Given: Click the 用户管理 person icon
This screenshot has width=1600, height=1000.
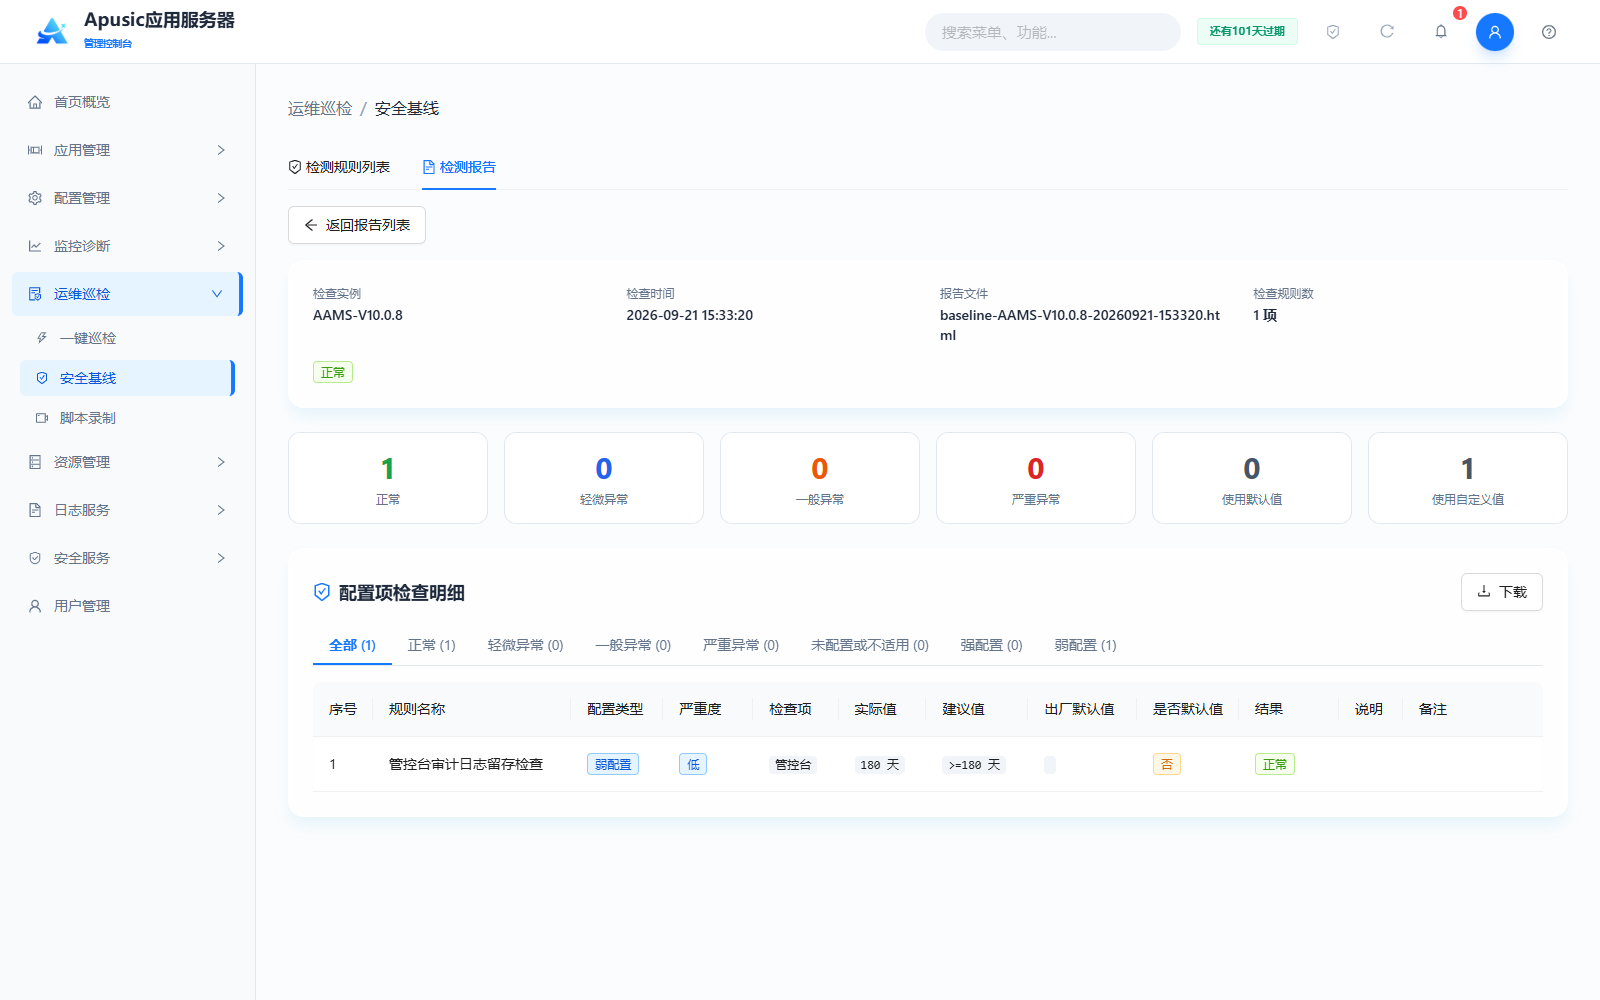Looking at the screenshot, I should [x=35, y=606].
